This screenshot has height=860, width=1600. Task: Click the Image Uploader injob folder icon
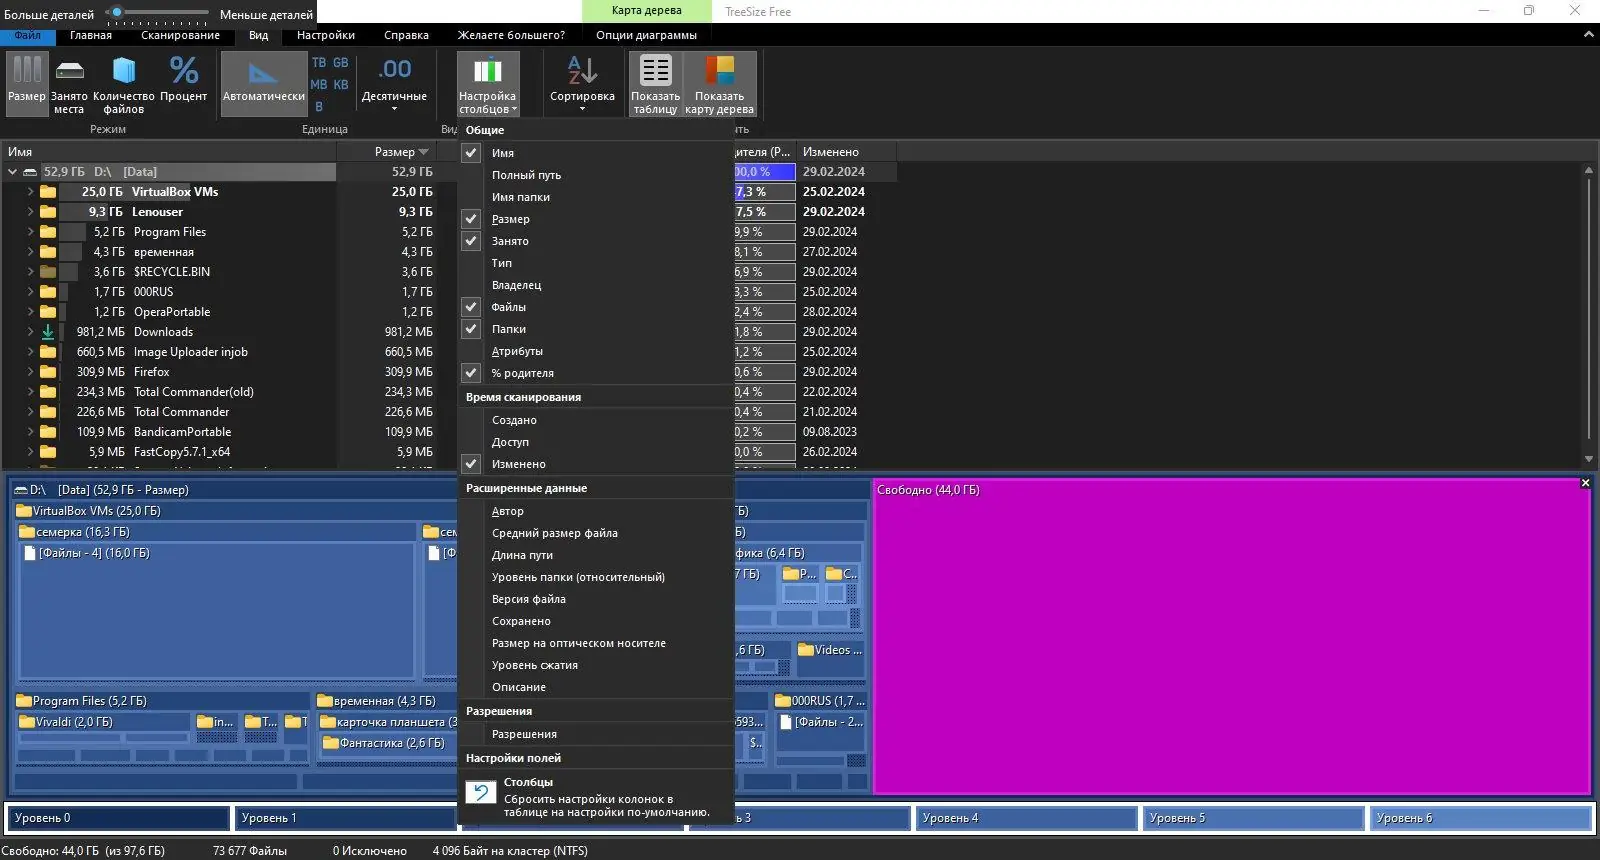click(x=48, y=352)
